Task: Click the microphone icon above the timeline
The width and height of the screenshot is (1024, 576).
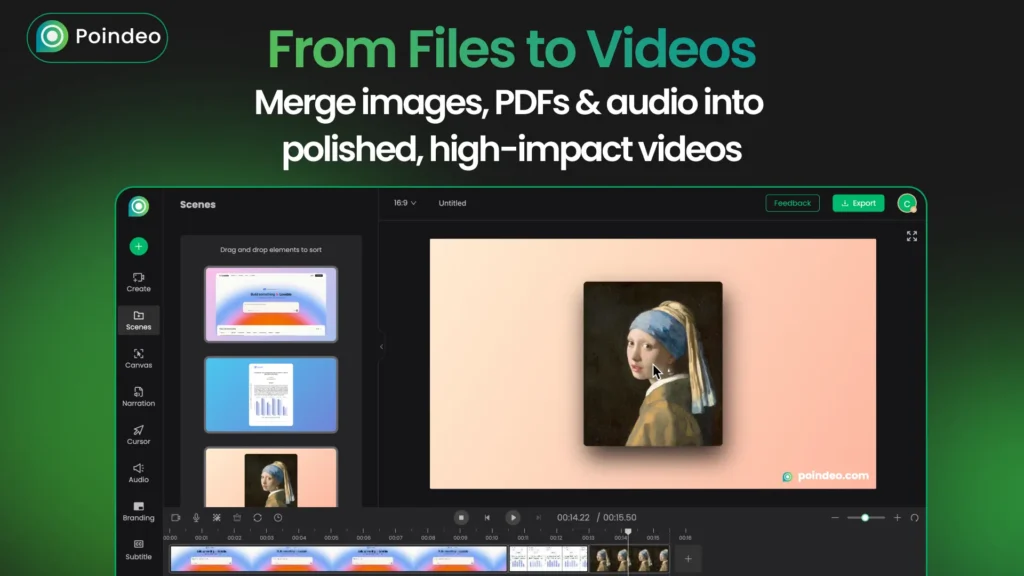Action: [196, 518]
